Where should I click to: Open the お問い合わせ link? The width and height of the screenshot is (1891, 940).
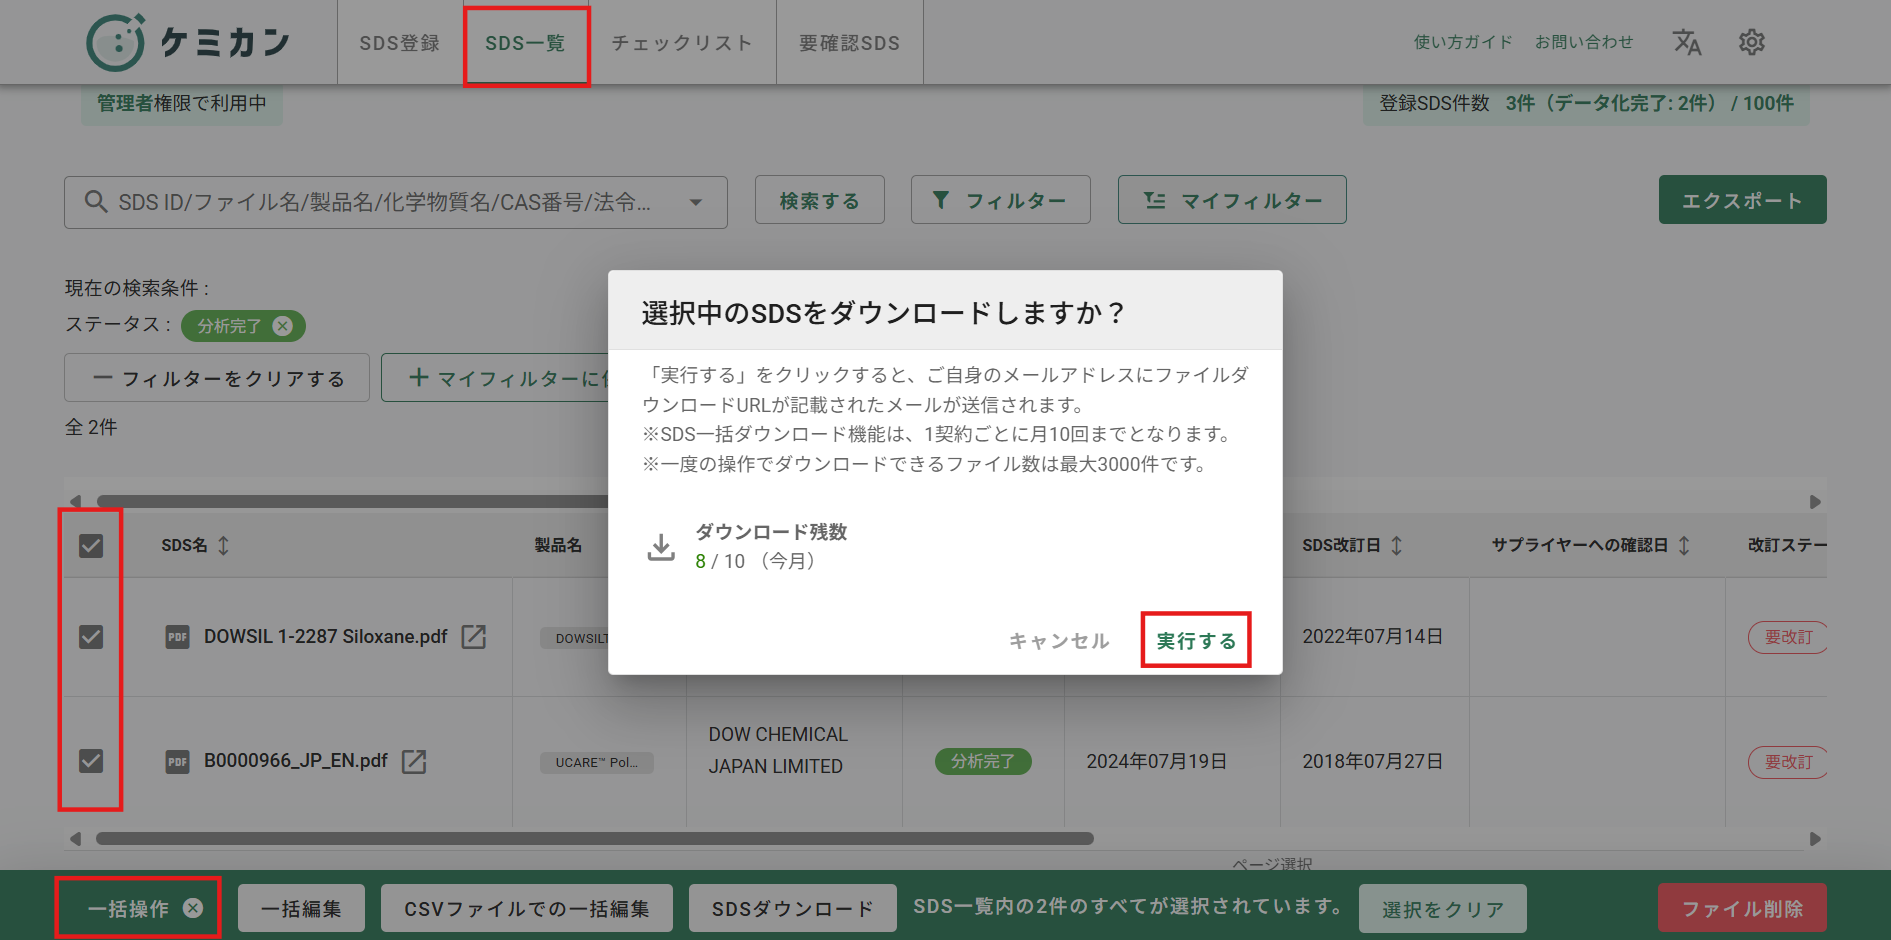[x=1584, y=42]
